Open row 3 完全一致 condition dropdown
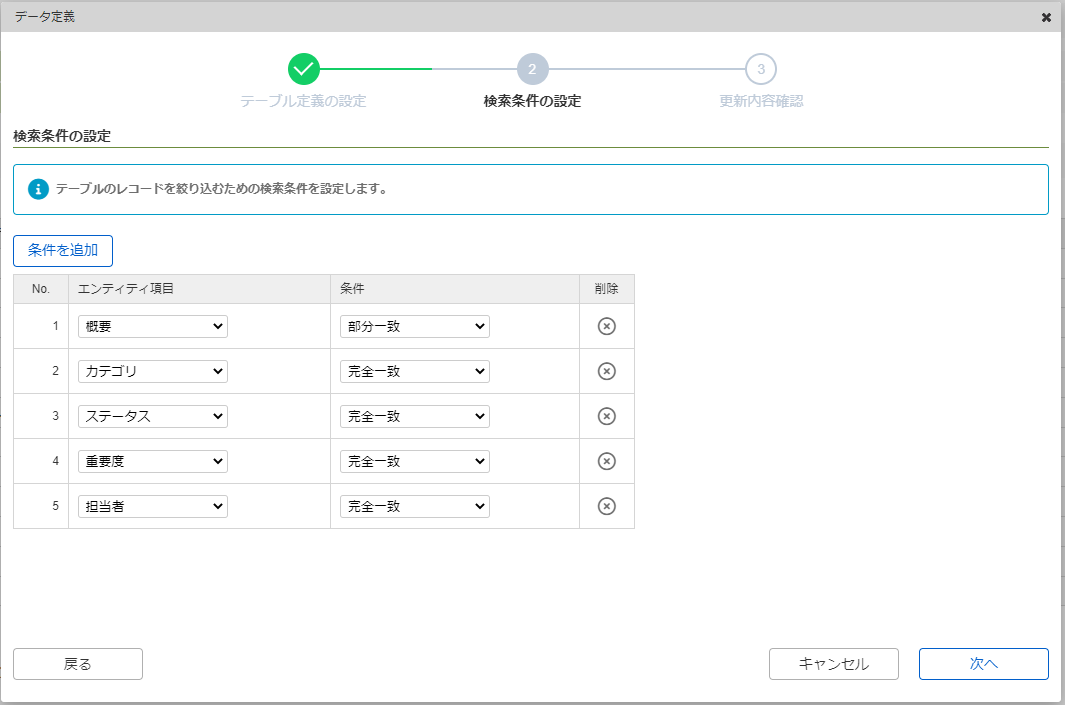1065x705 pixels. tap(415, 416)
